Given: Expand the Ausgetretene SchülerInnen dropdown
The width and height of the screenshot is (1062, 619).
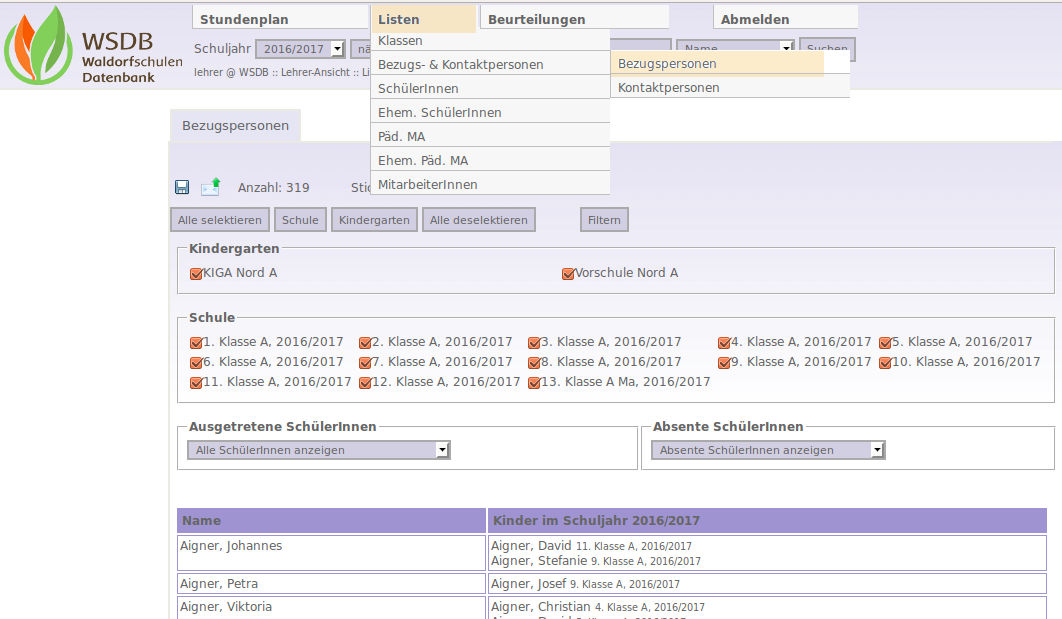Looking at the screenshot, I should [x=319, y=450].
